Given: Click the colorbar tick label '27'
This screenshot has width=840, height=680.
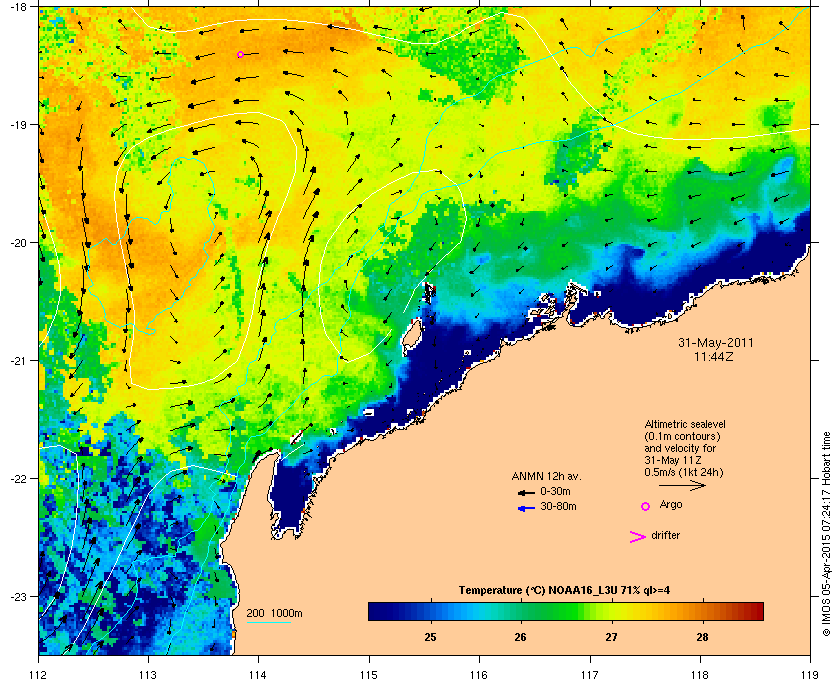Looking at the screenshot, I should click(x=611, y=638).
